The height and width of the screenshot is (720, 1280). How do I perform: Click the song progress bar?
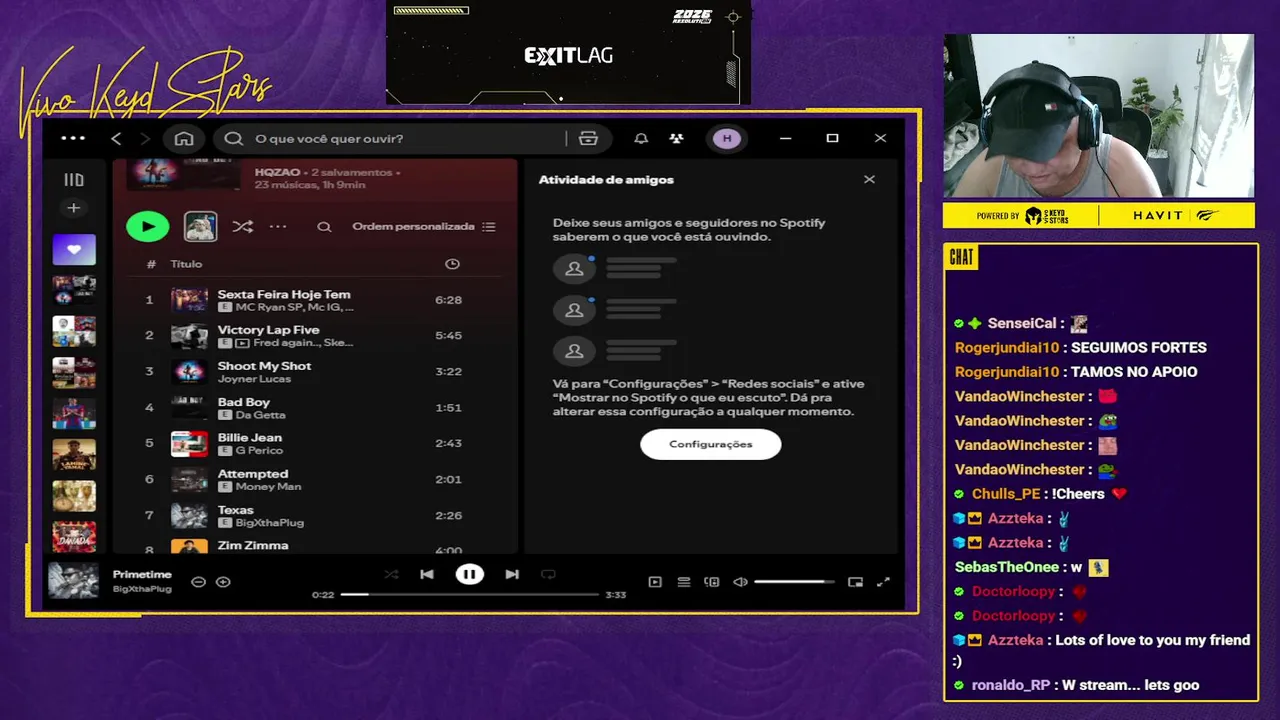[x=469, y=594]
